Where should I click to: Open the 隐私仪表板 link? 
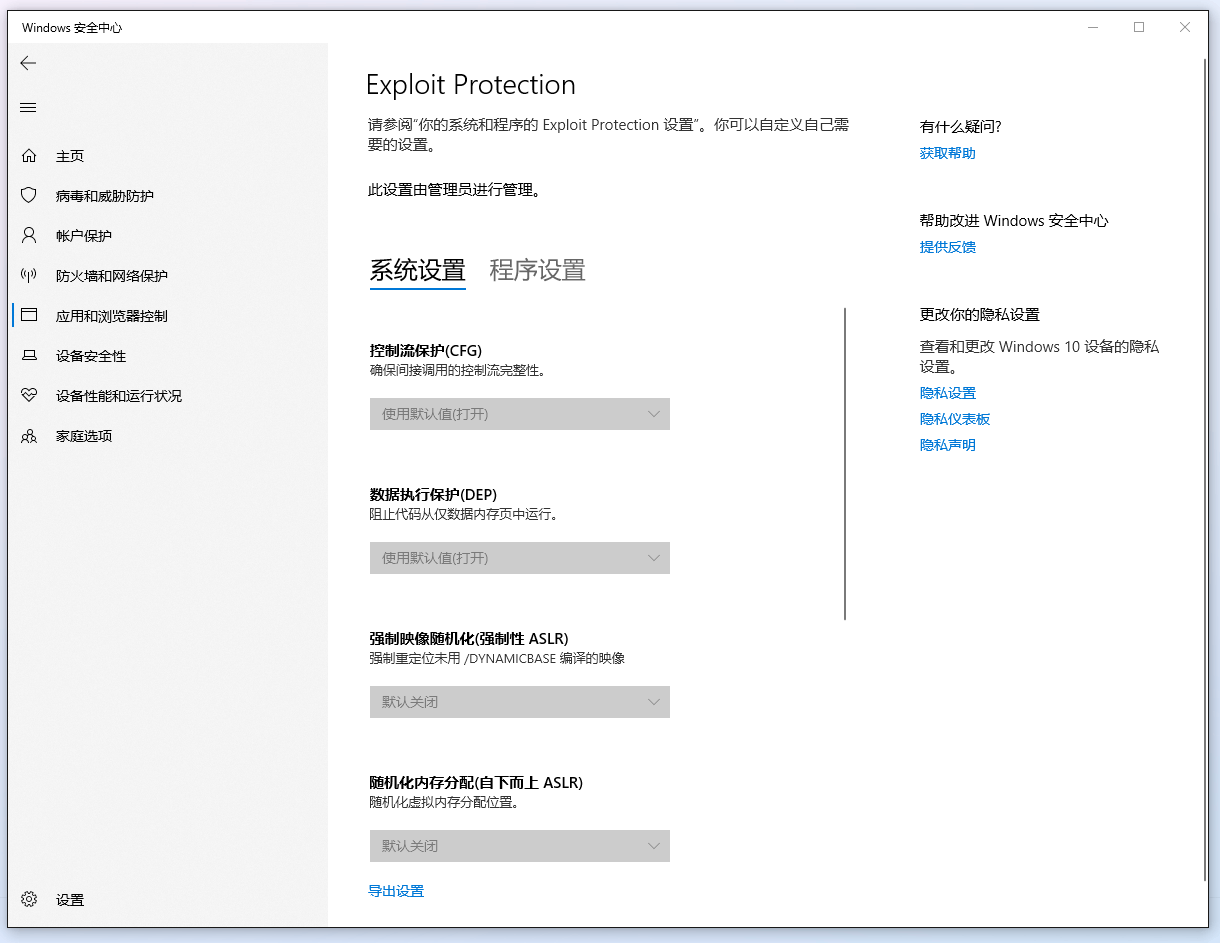pyautogui.click(x=955, y=419)
